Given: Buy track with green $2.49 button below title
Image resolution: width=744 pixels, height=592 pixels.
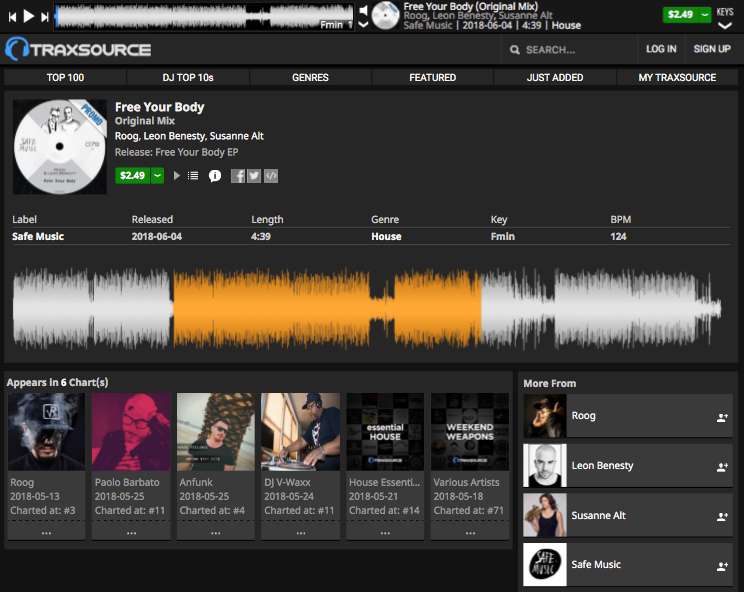Looking at the screenshot, I should [132, 176].
